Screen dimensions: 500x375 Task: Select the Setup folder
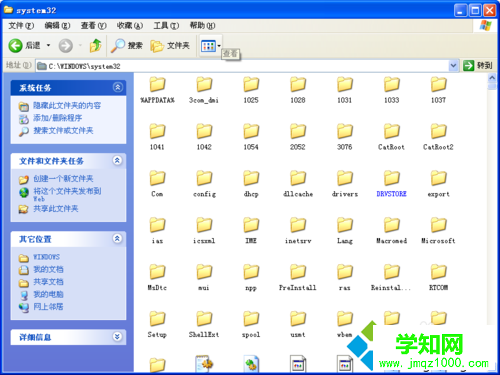157,325
